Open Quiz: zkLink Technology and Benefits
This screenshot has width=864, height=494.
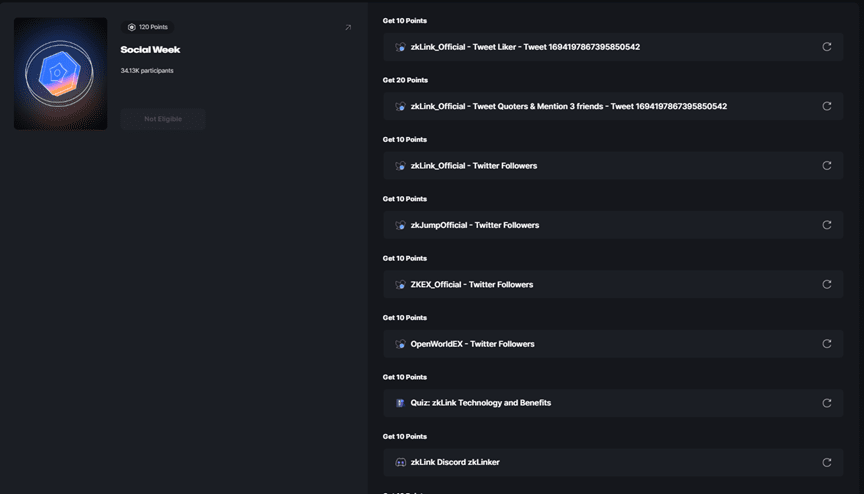(x=613, y=403)
